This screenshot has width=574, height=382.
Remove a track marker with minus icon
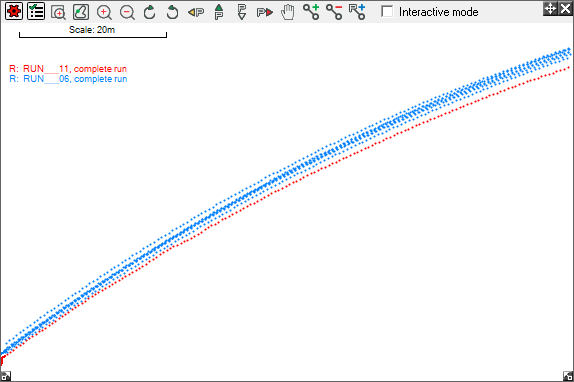[334, 12]
